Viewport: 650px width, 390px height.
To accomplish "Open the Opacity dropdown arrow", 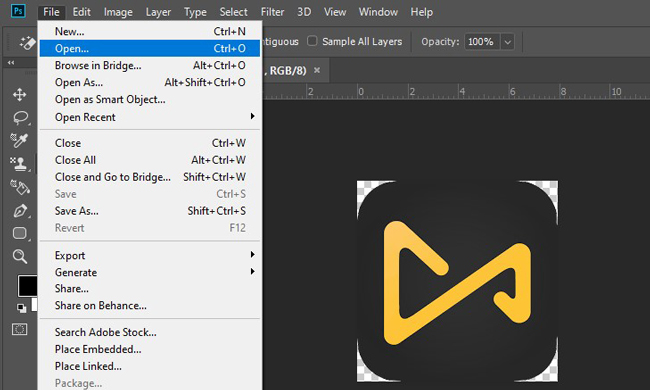I will click(x=507, y=42).
